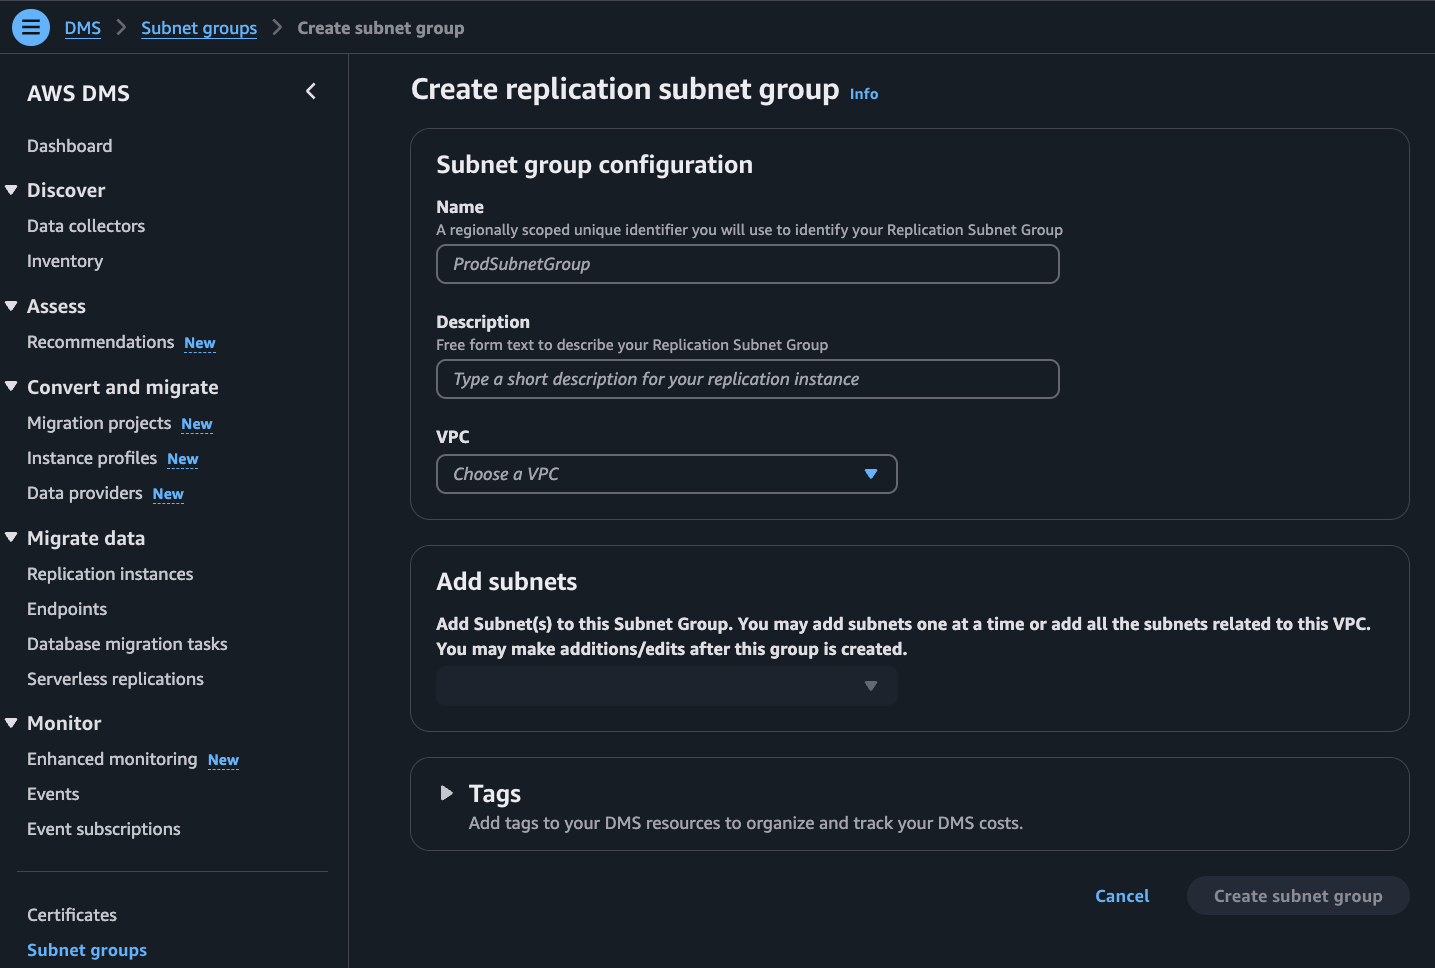Image resolution: width=1435 pixels, height=968 pixels.
Task: Expand the Tags section arrow
Action: tap(447, 793)
